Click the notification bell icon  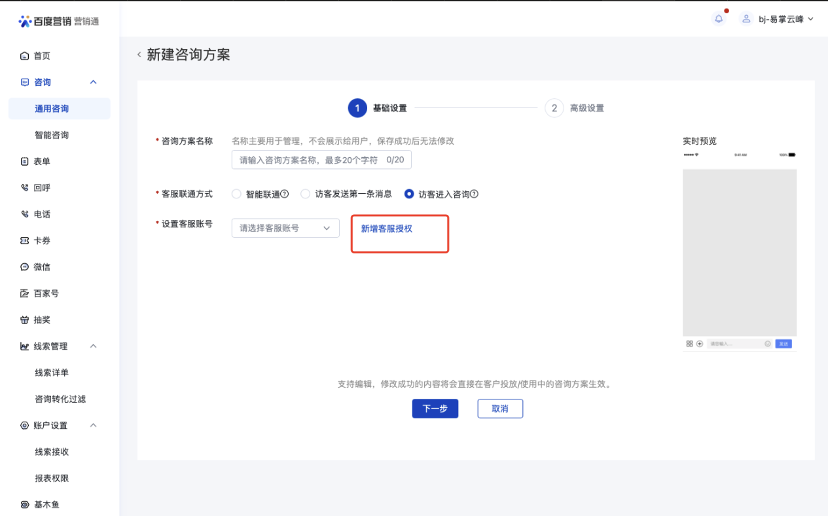[718, 19]
